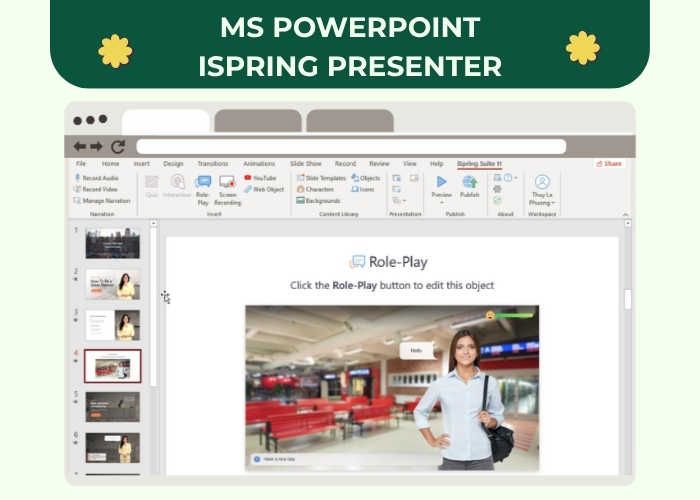Open the Help dropdown in About group

[x=510, y=178]
